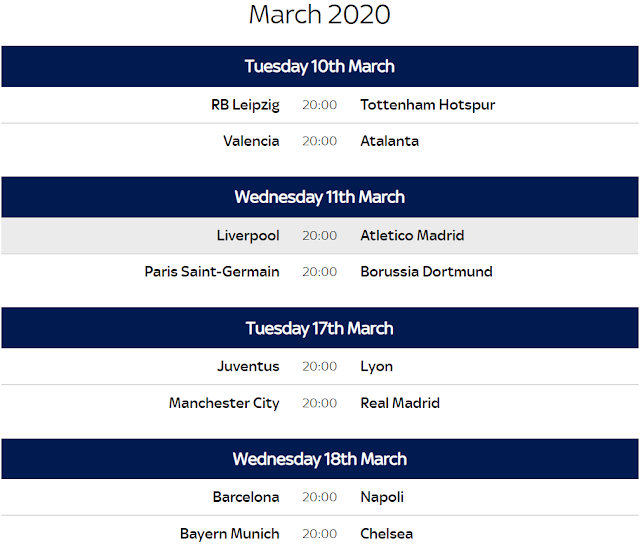Click on Napoli

click(382, 497)
